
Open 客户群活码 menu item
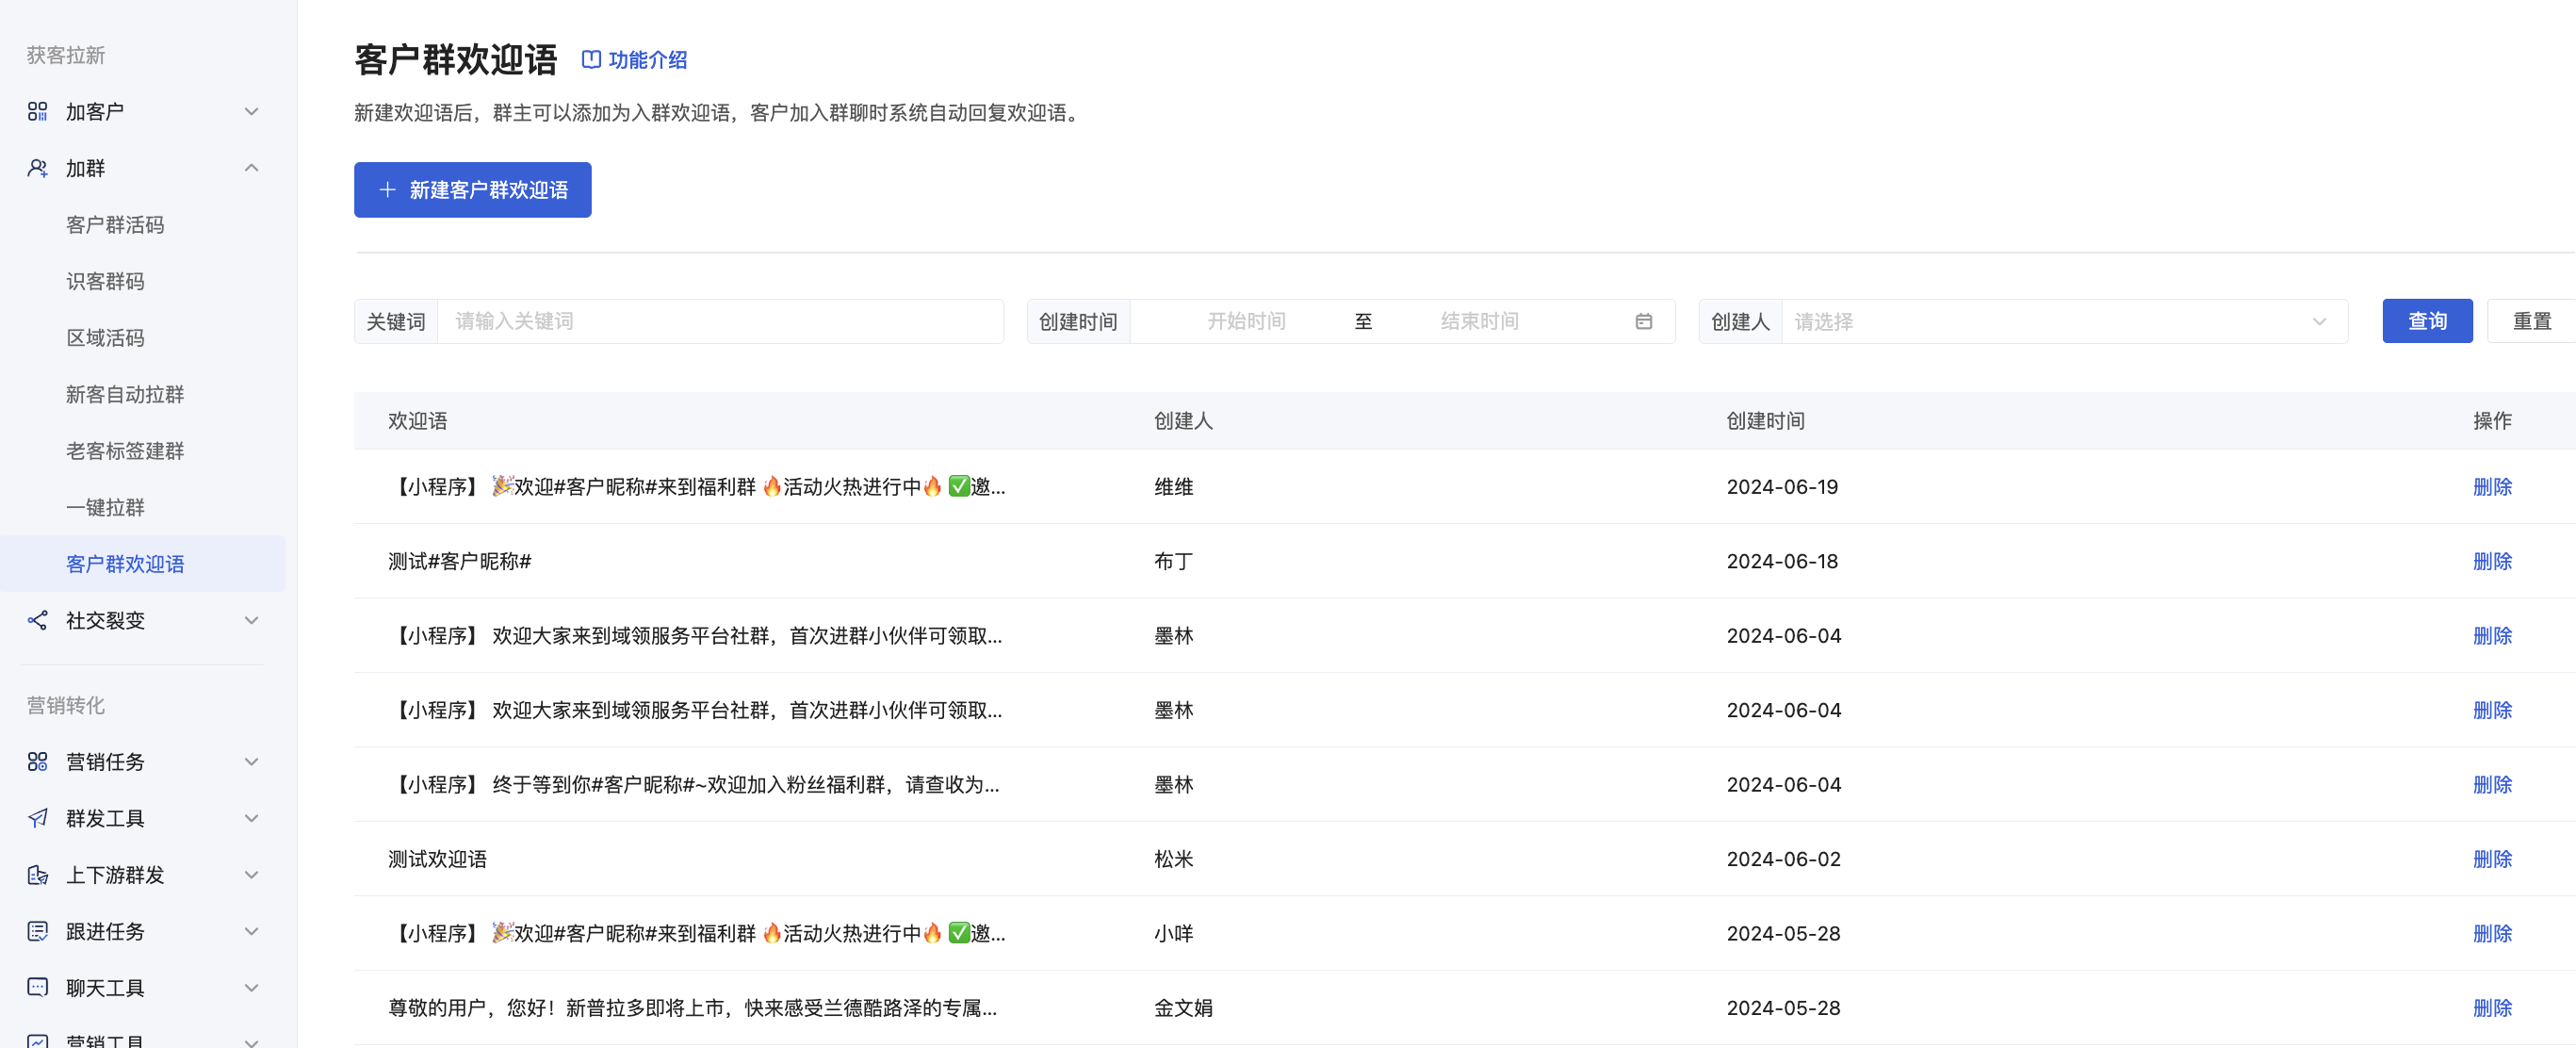(x=115, y=225)
